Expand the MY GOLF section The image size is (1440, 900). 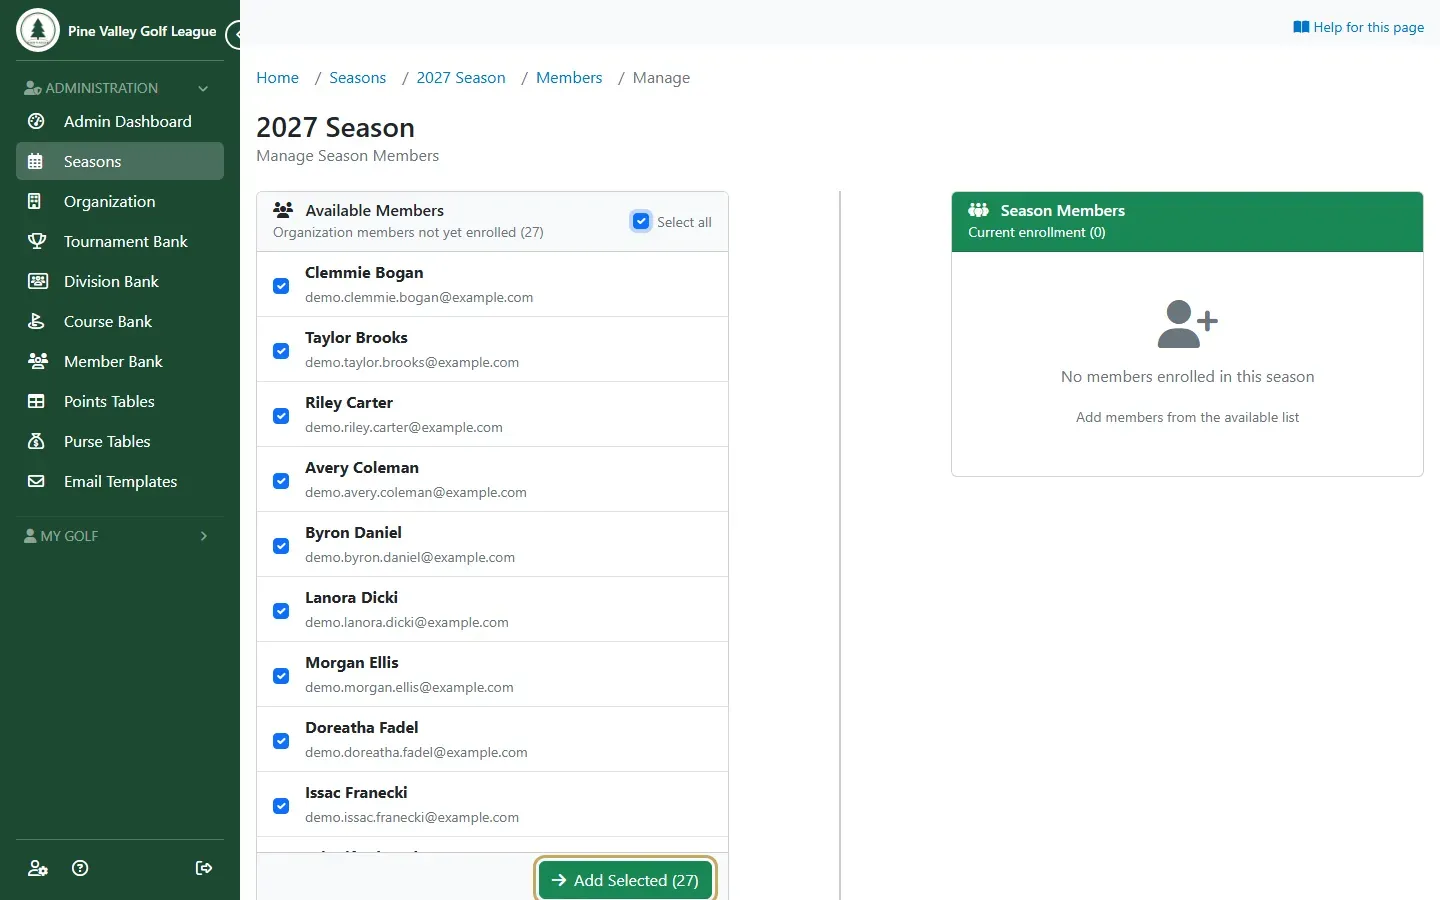119,536
